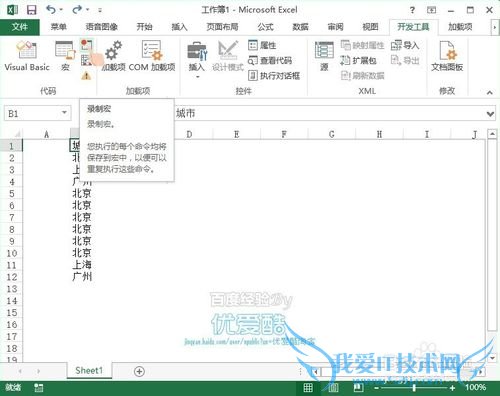Select column F header
Viewport: 500px width, 396px height.
coord(284,134)
